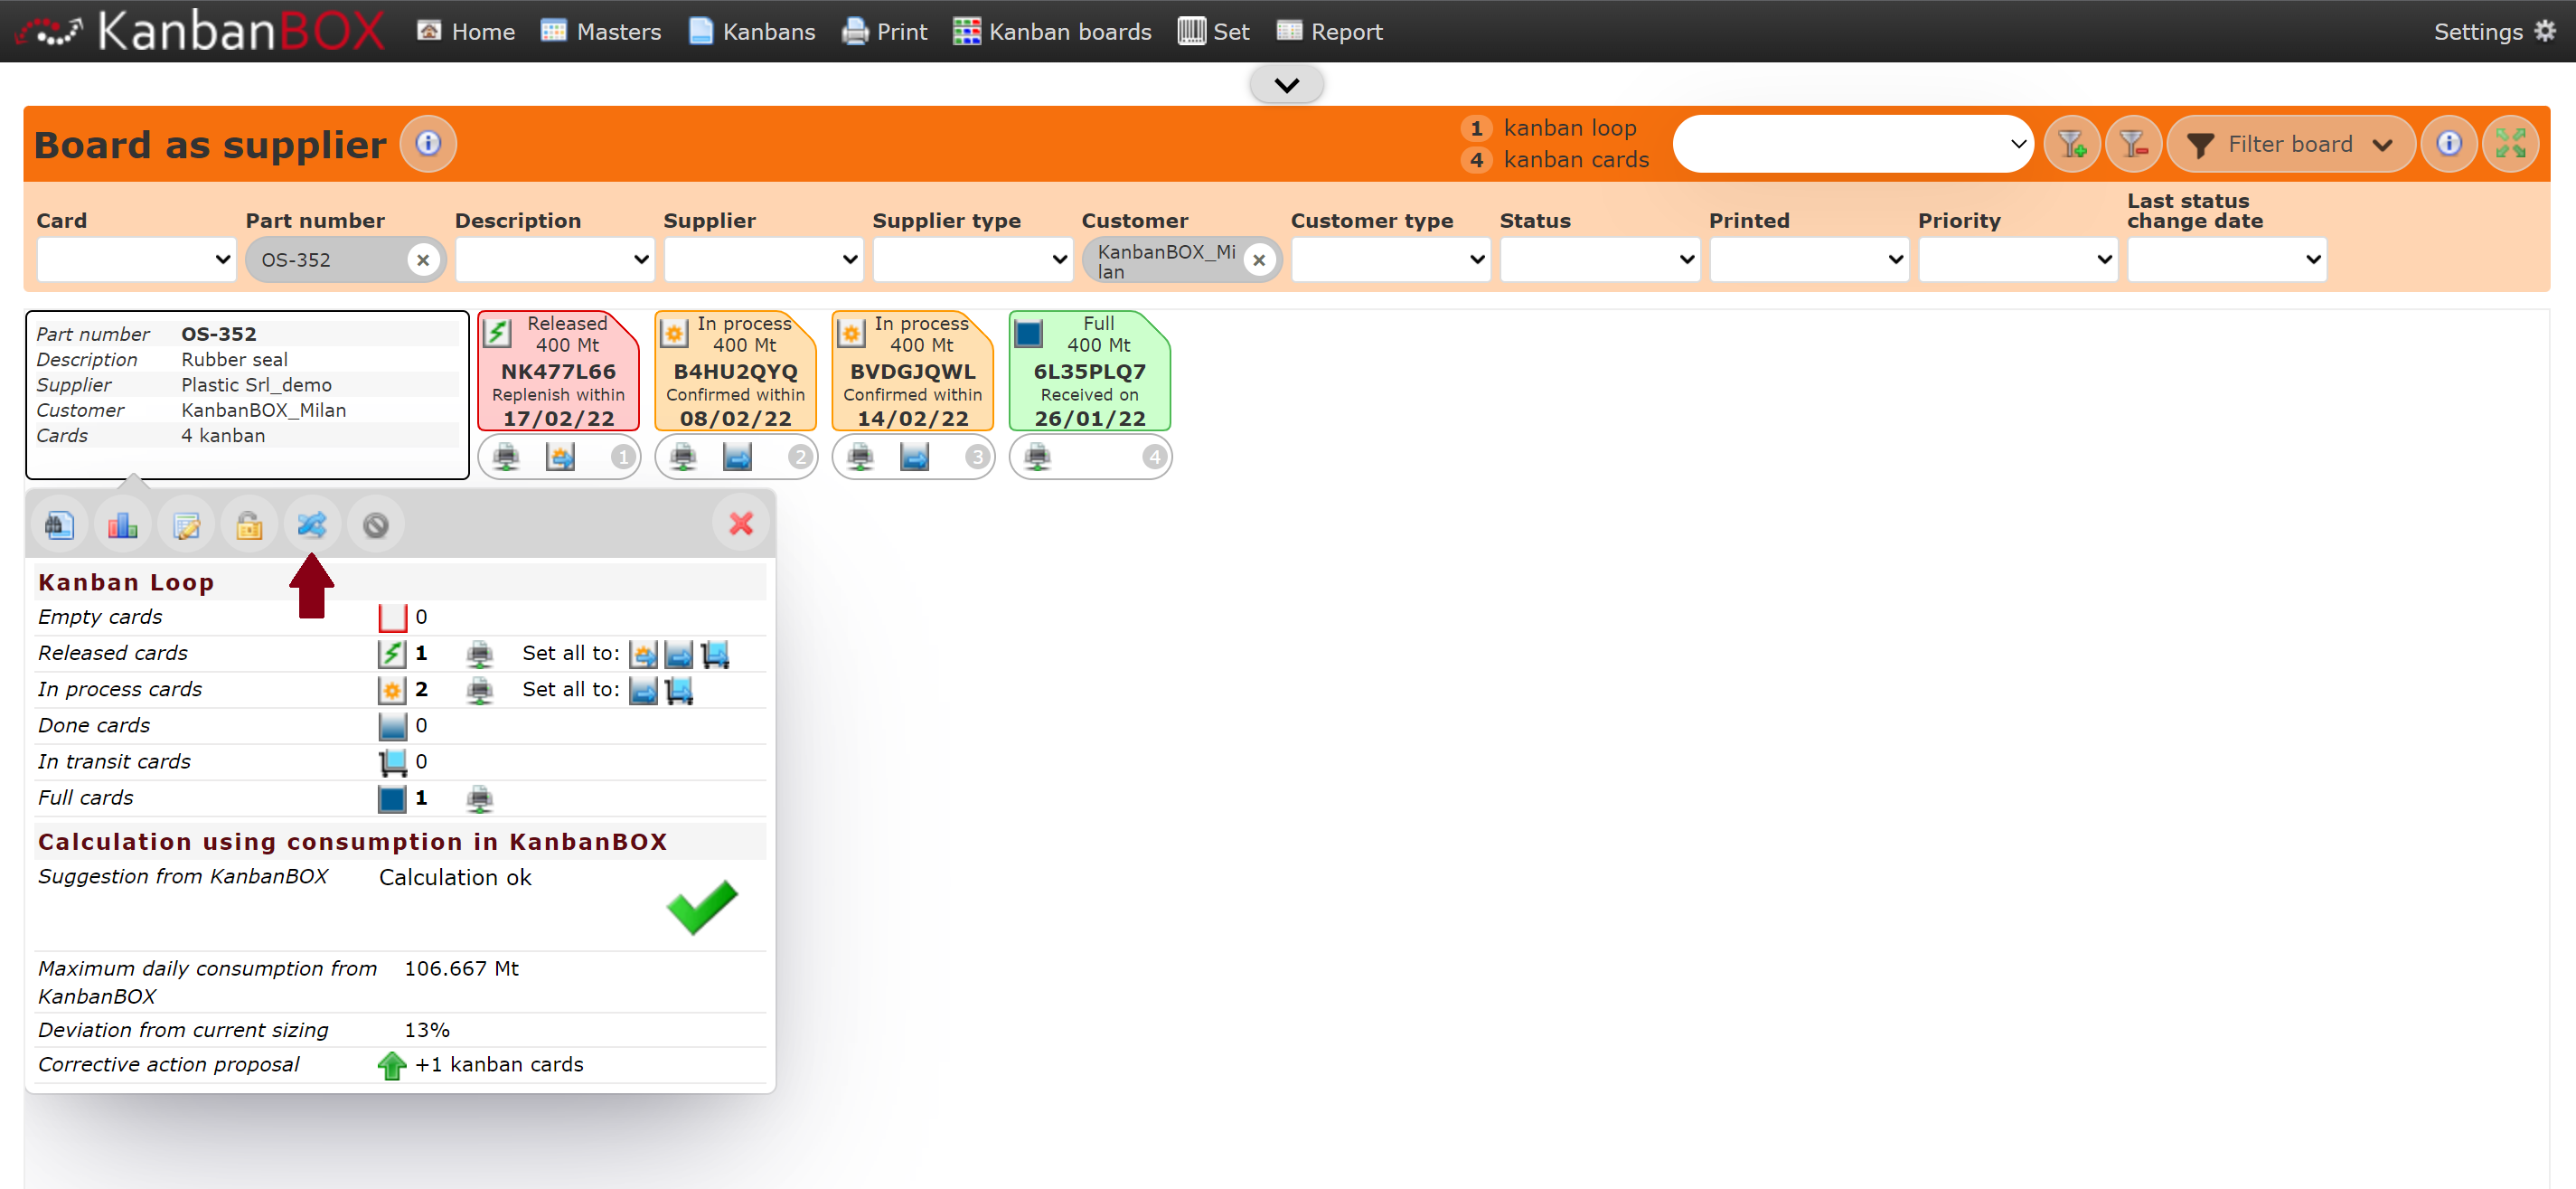Move card NK477L66 to In process
2576x1189 pixels.
click(x=560, y=457)
